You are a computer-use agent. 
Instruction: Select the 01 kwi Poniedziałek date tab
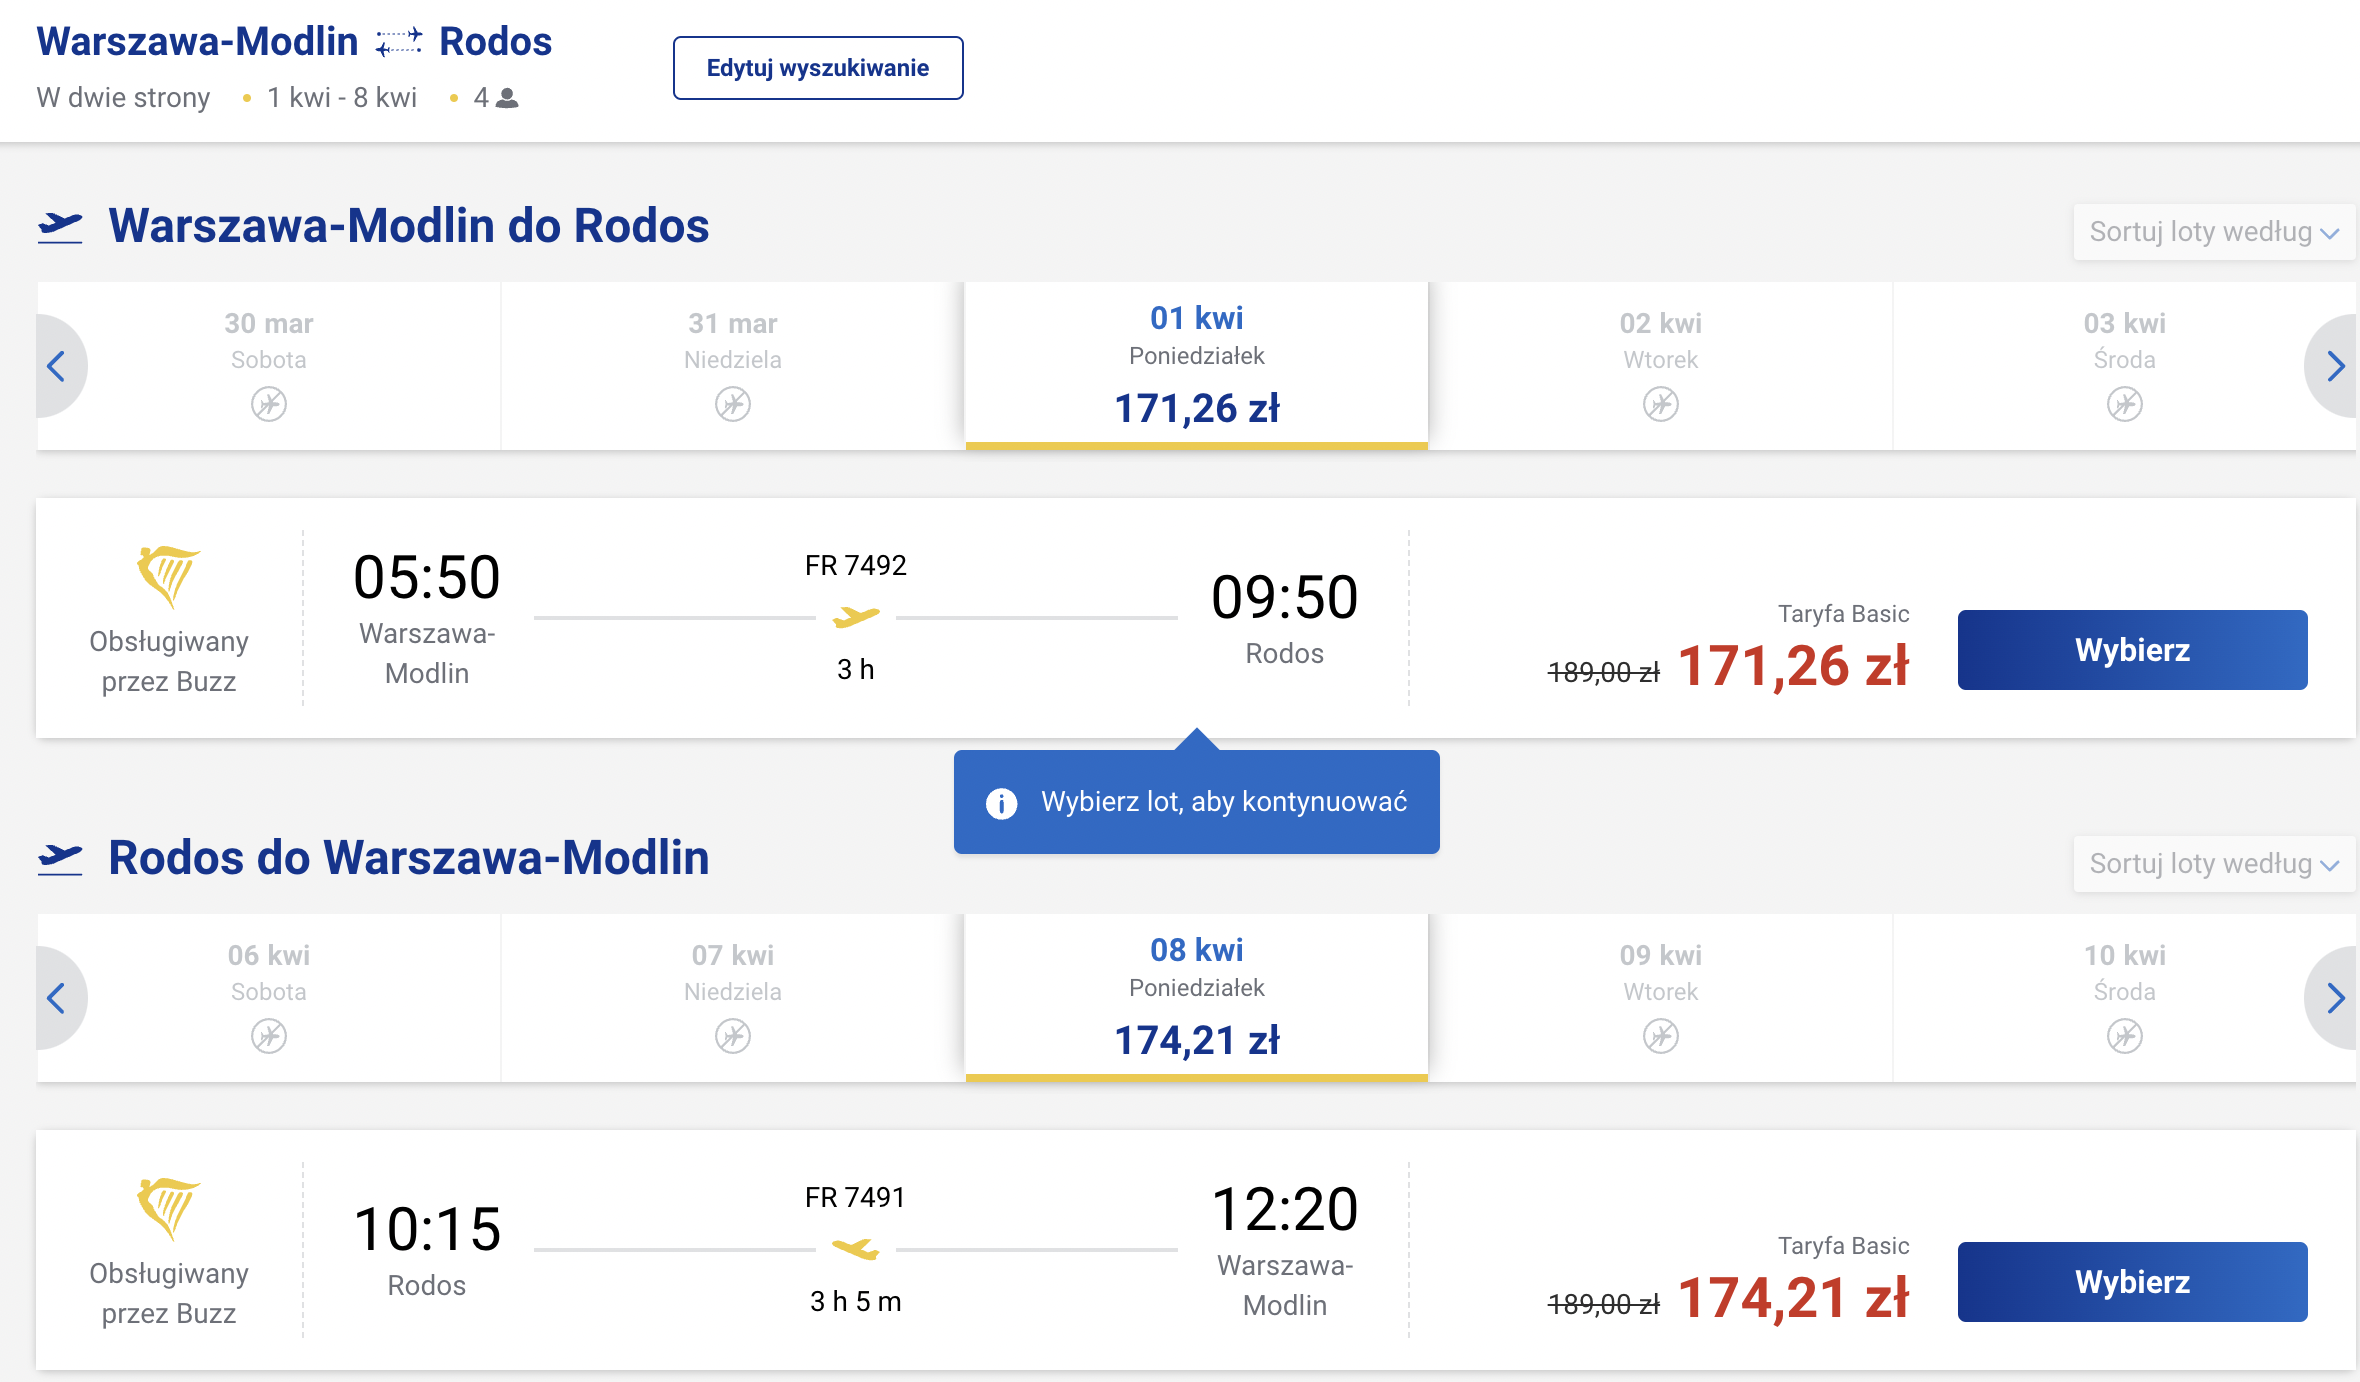[x=1197, y=366]
